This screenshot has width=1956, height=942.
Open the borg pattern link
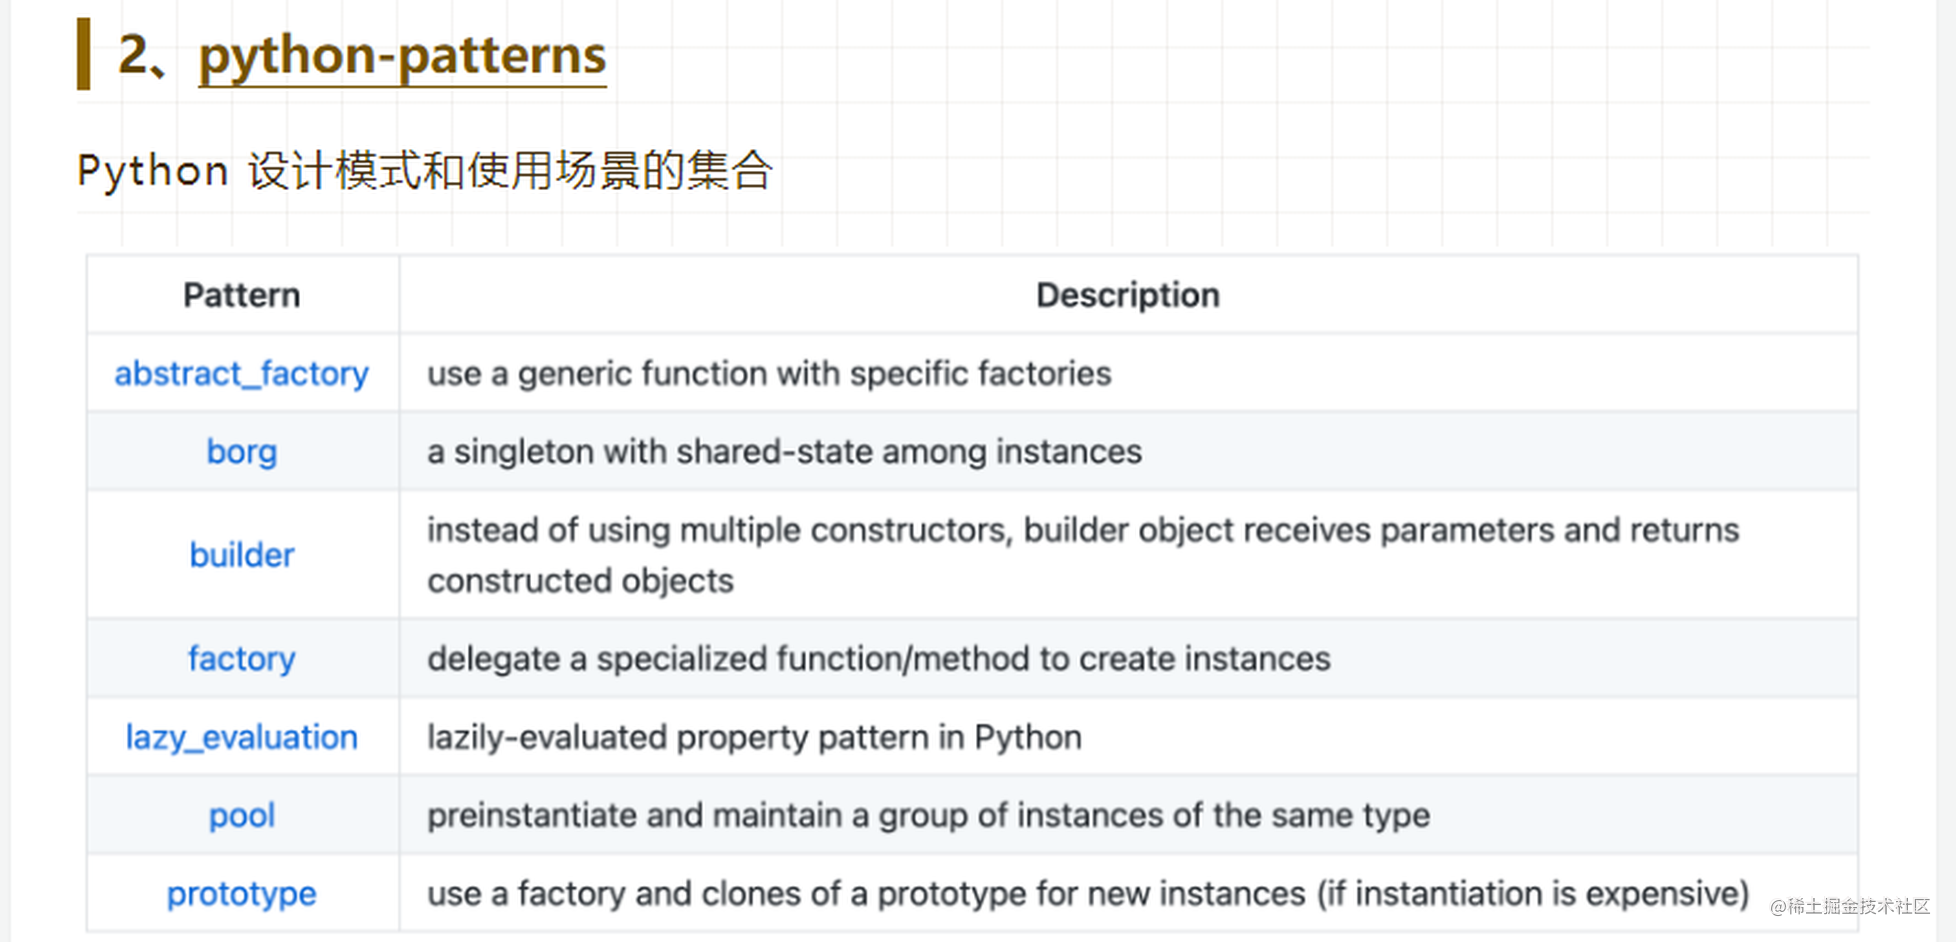(x=241, y=451)
